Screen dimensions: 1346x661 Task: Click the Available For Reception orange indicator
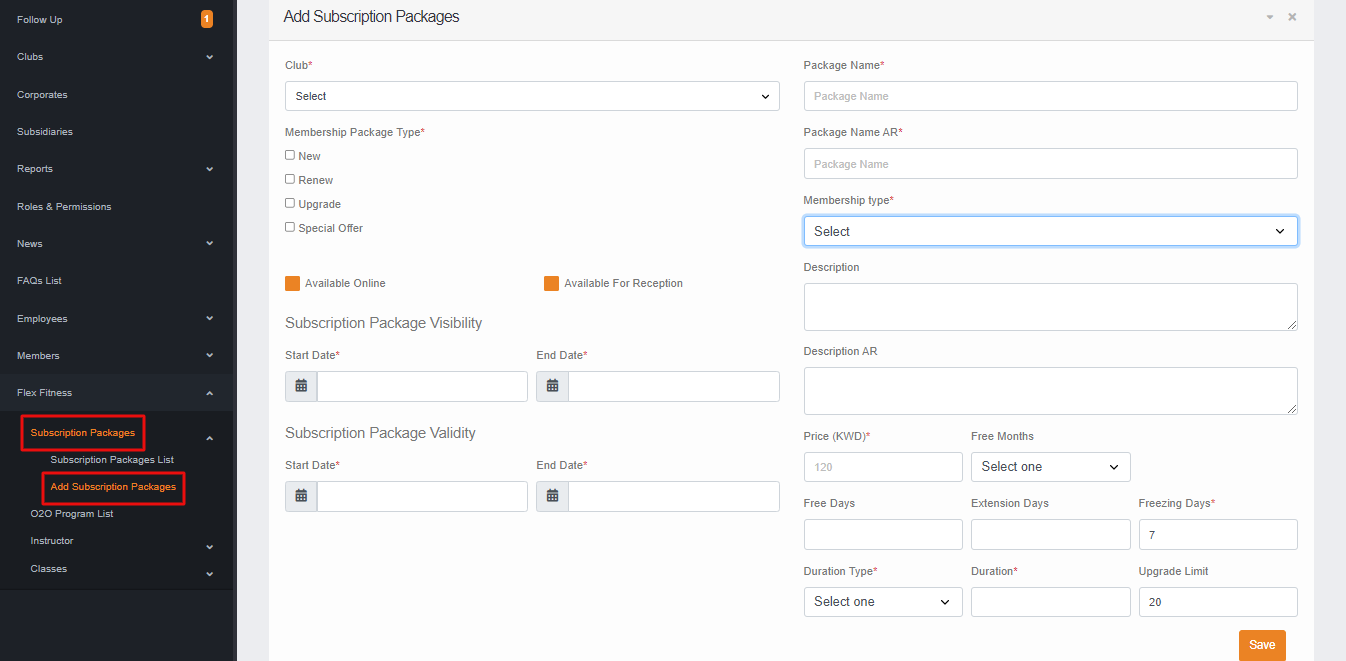[x=551, y=283]
